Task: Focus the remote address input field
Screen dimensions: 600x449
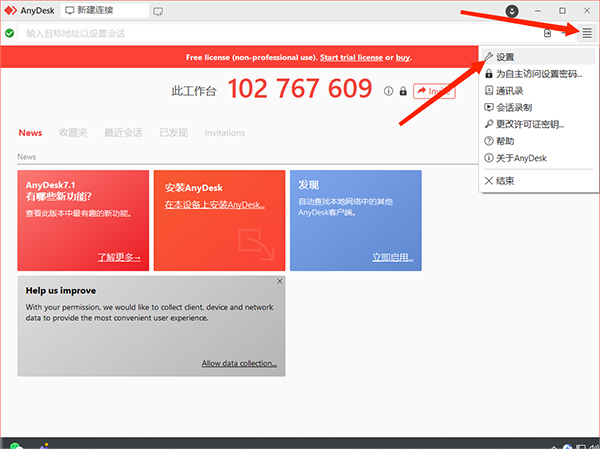Action: 279,33
